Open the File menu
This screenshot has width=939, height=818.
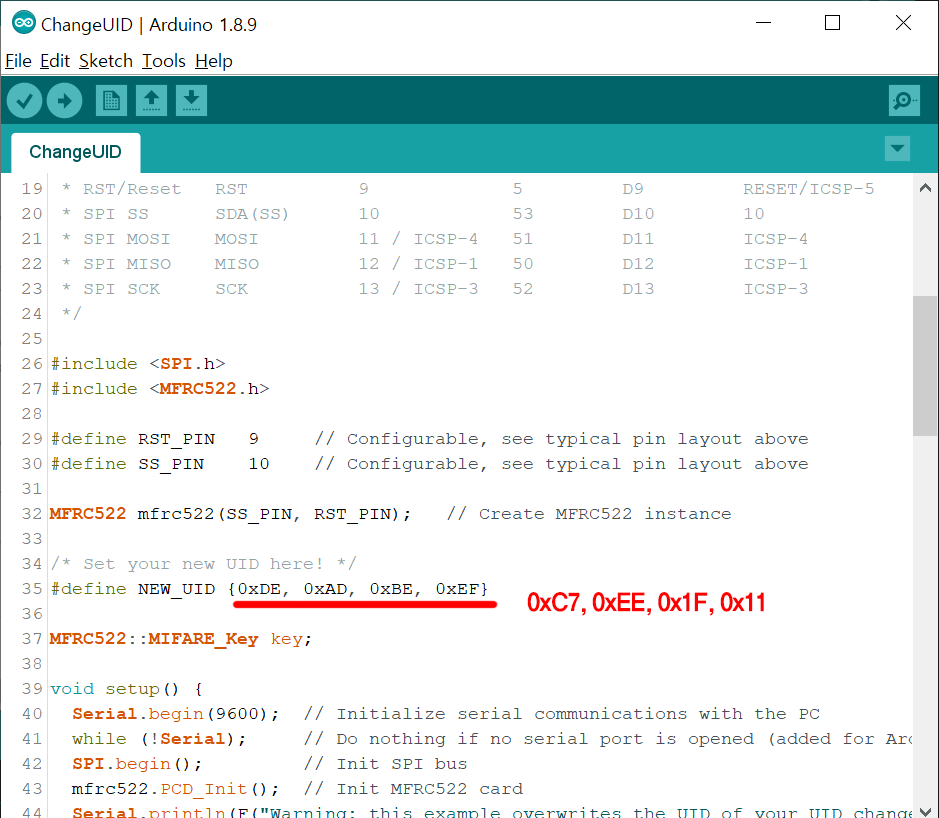click(x=18, y=61)
